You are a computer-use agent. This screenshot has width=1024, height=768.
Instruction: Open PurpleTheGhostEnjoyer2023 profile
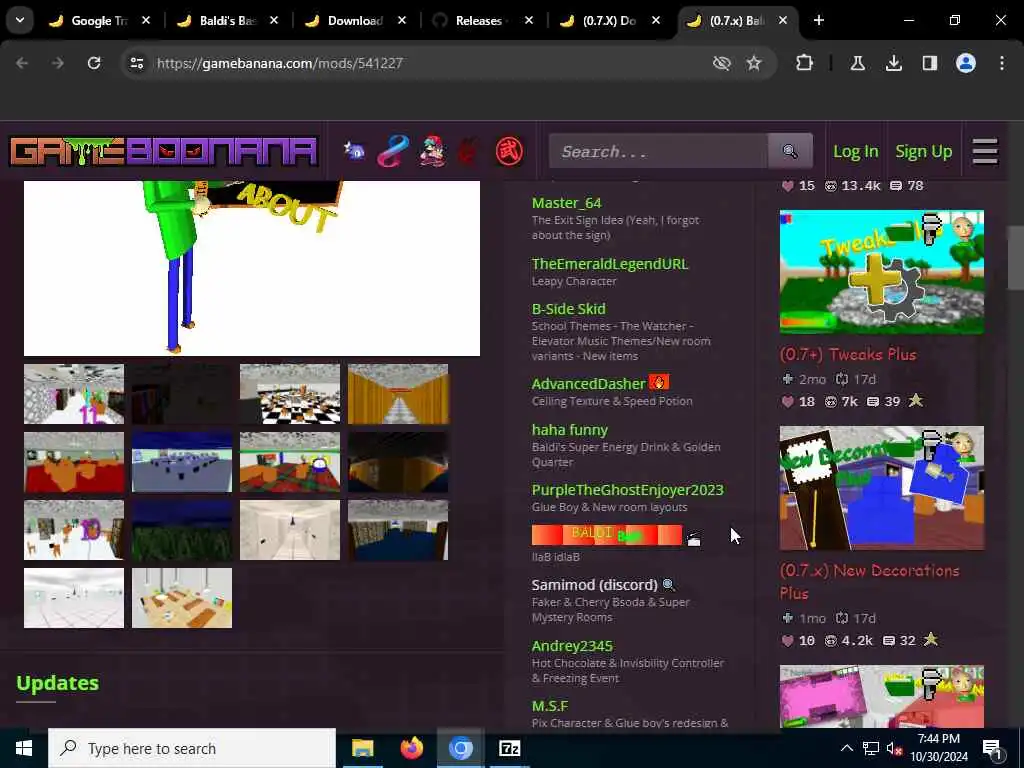[x=628, y=490]
